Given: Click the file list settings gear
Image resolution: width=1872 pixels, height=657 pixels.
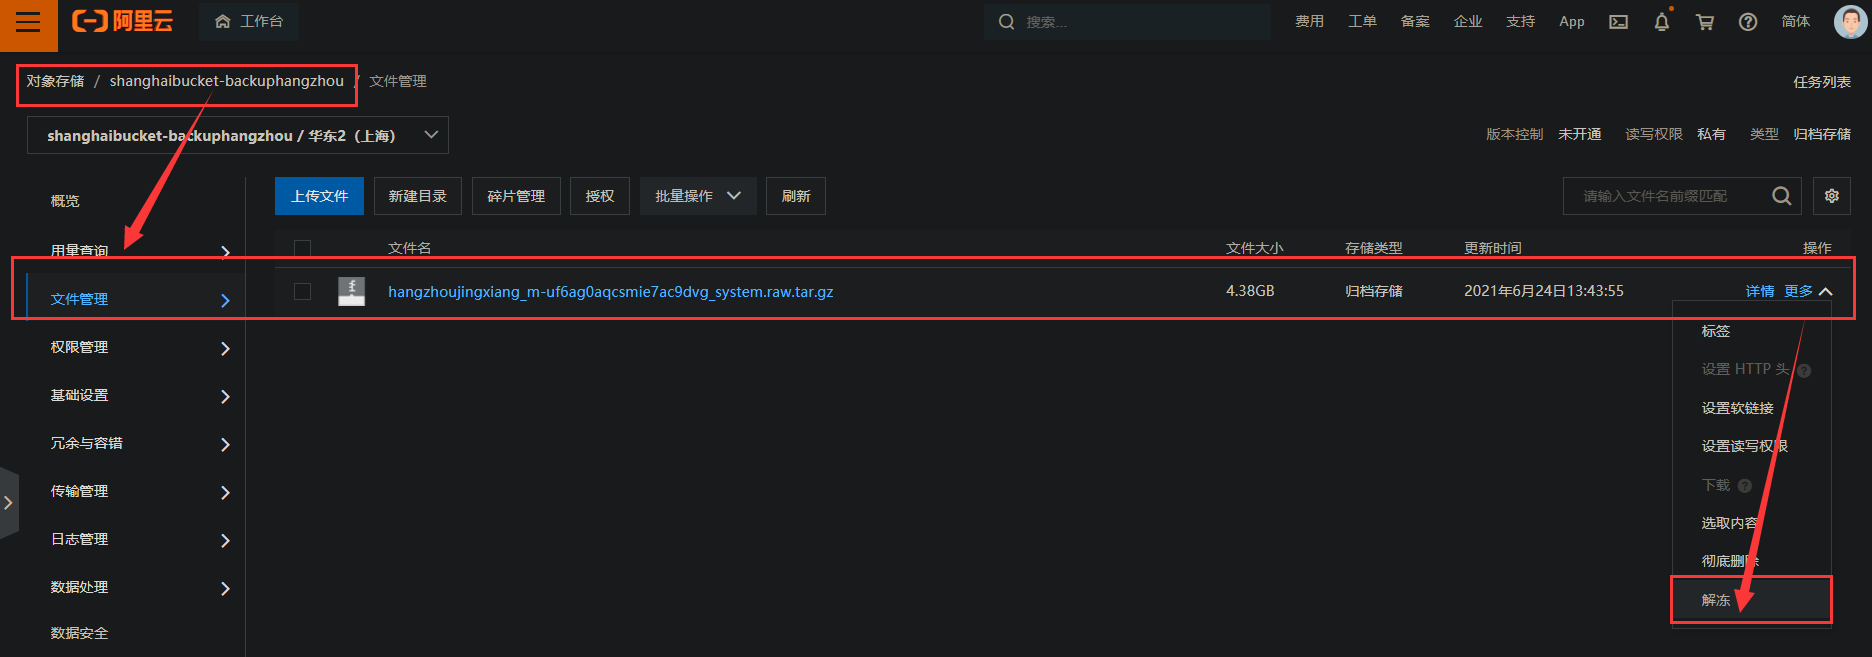Looking at the screenshot, I should coord(1832,196).
